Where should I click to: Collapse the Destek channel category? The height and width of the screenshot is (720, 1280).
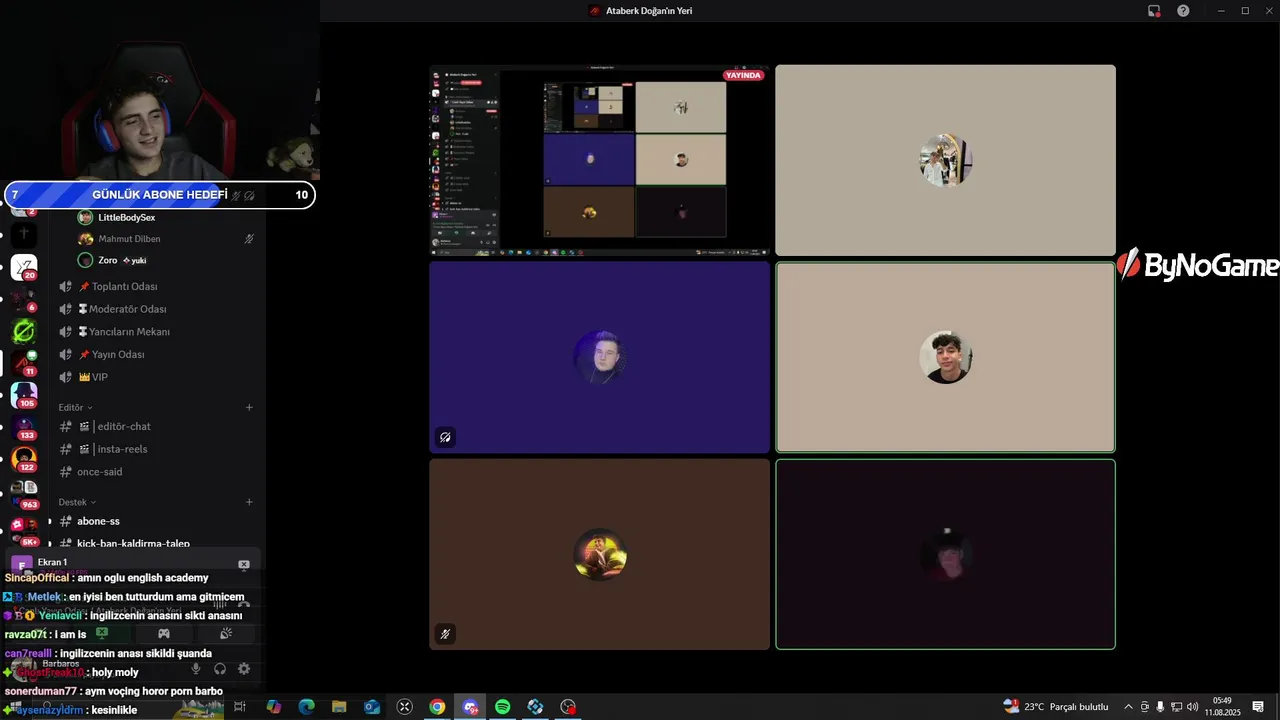[77, 502]
